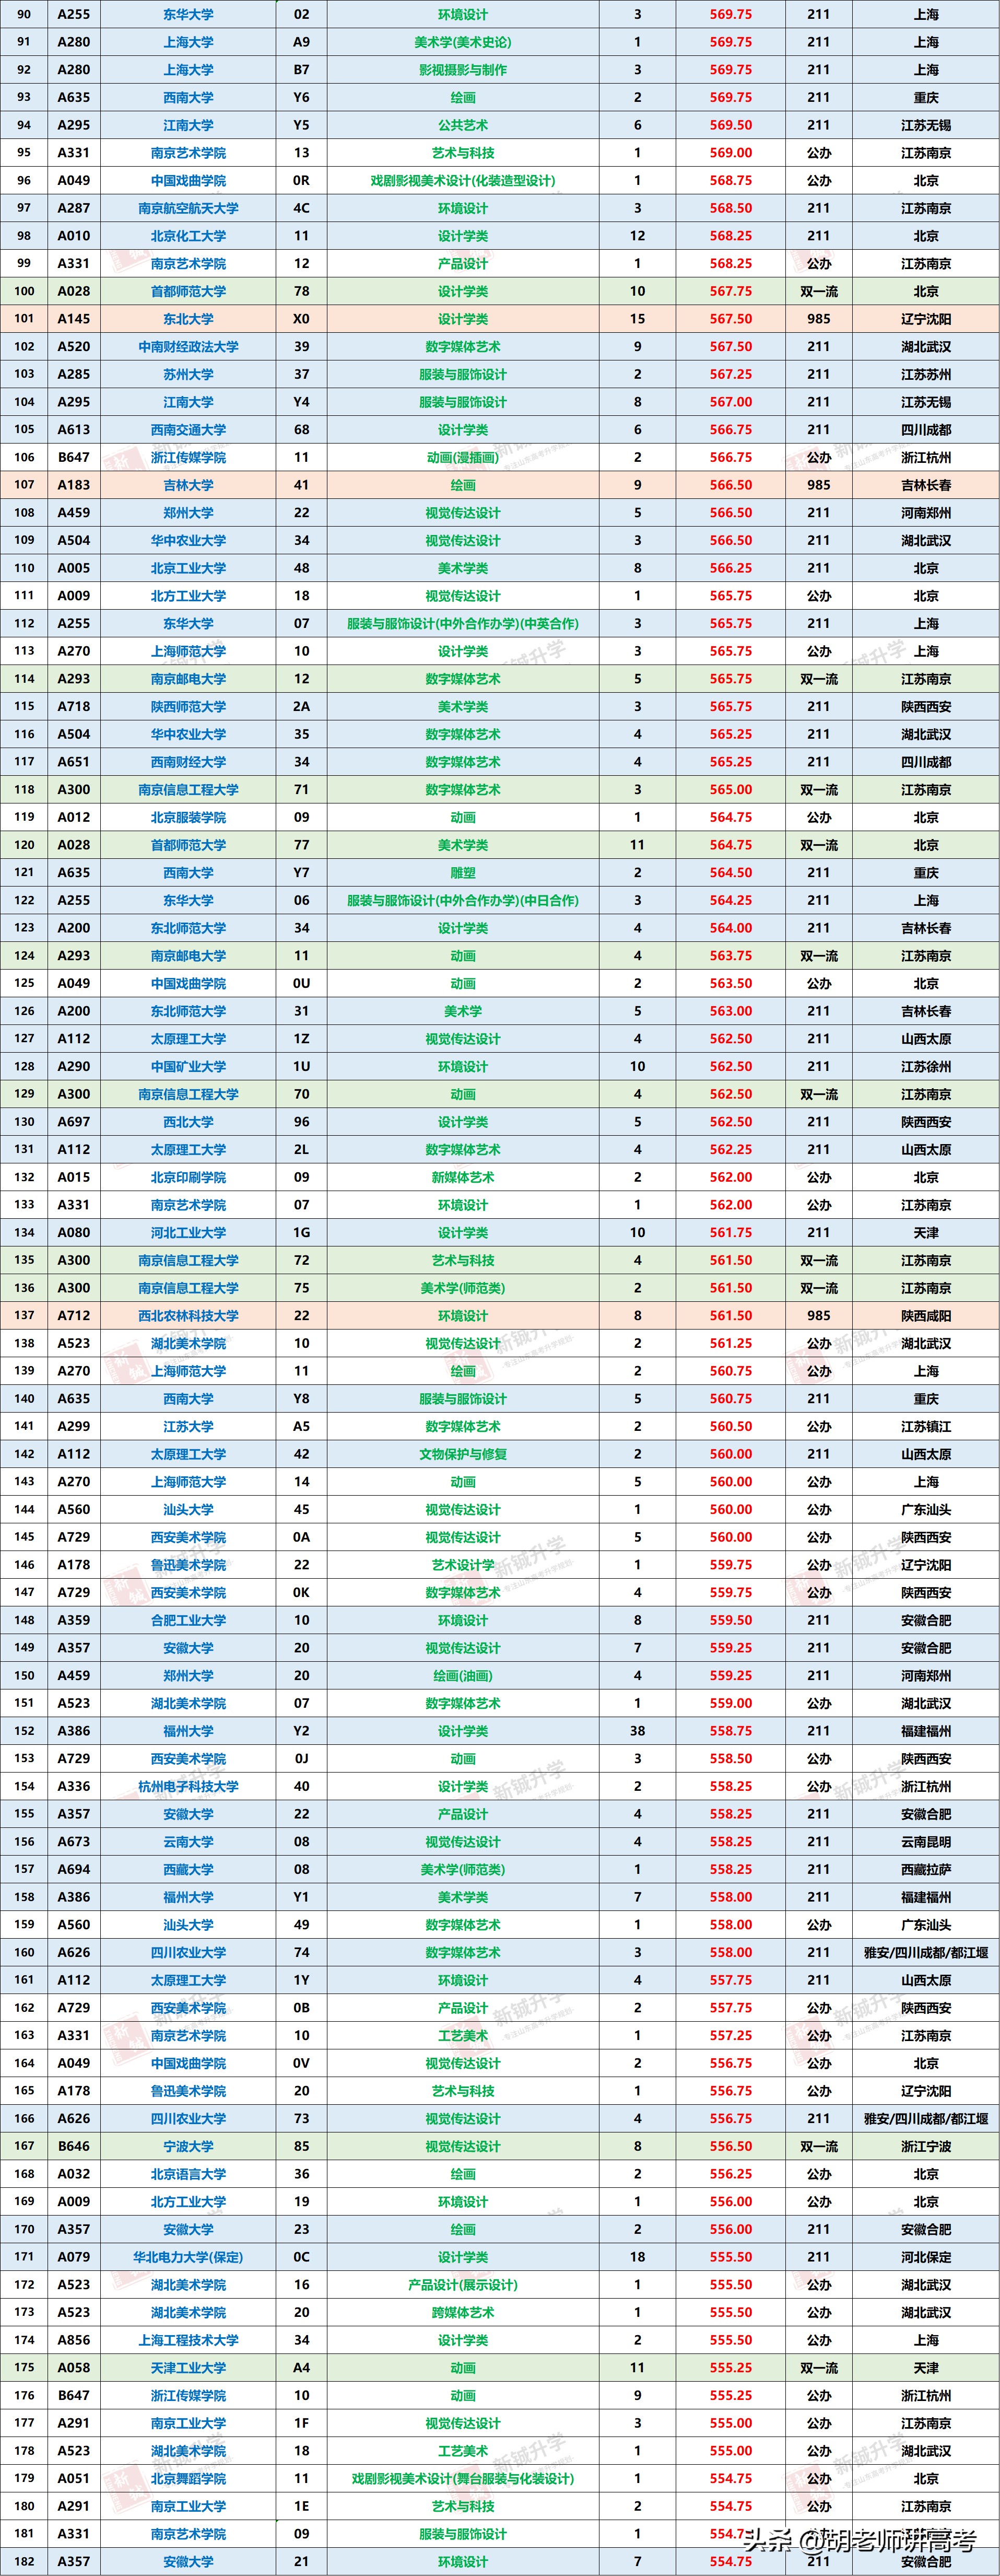Click the location 陕西咸阳
This screenshot has height=2576, width=1000.
tap(926, 1315)
